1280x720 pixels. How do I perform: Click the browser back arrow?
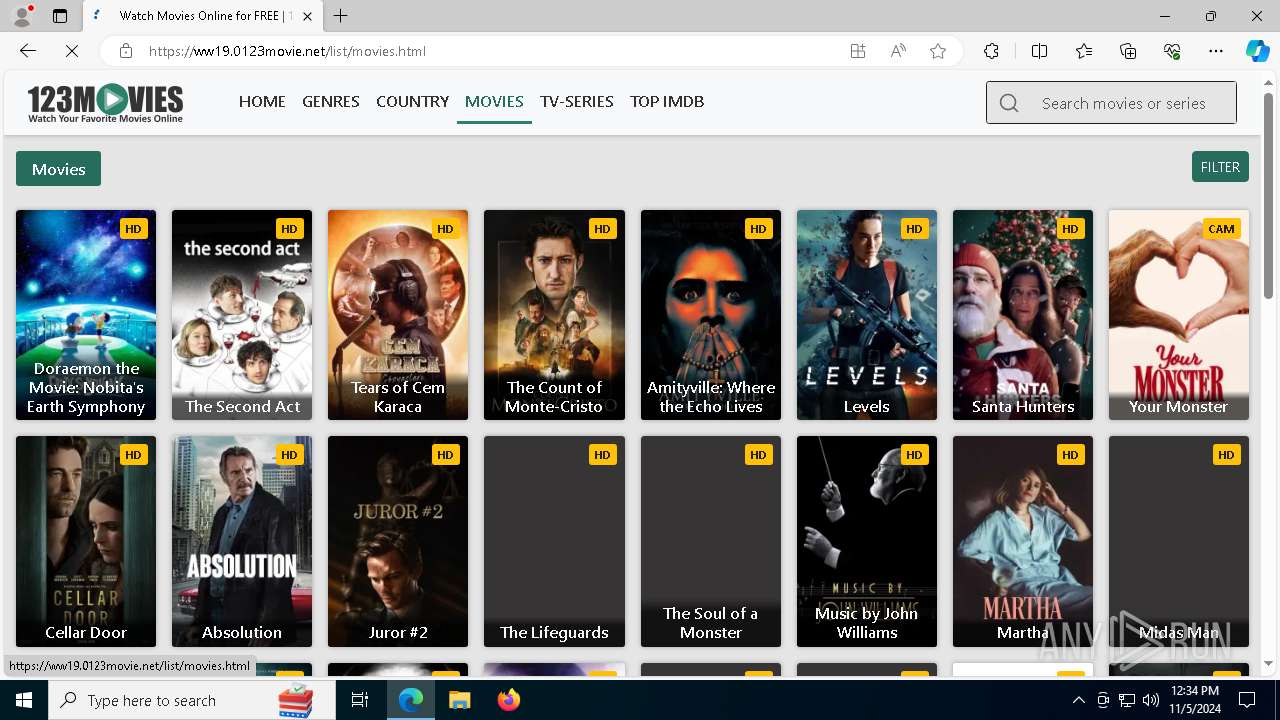tap(28, 51)
